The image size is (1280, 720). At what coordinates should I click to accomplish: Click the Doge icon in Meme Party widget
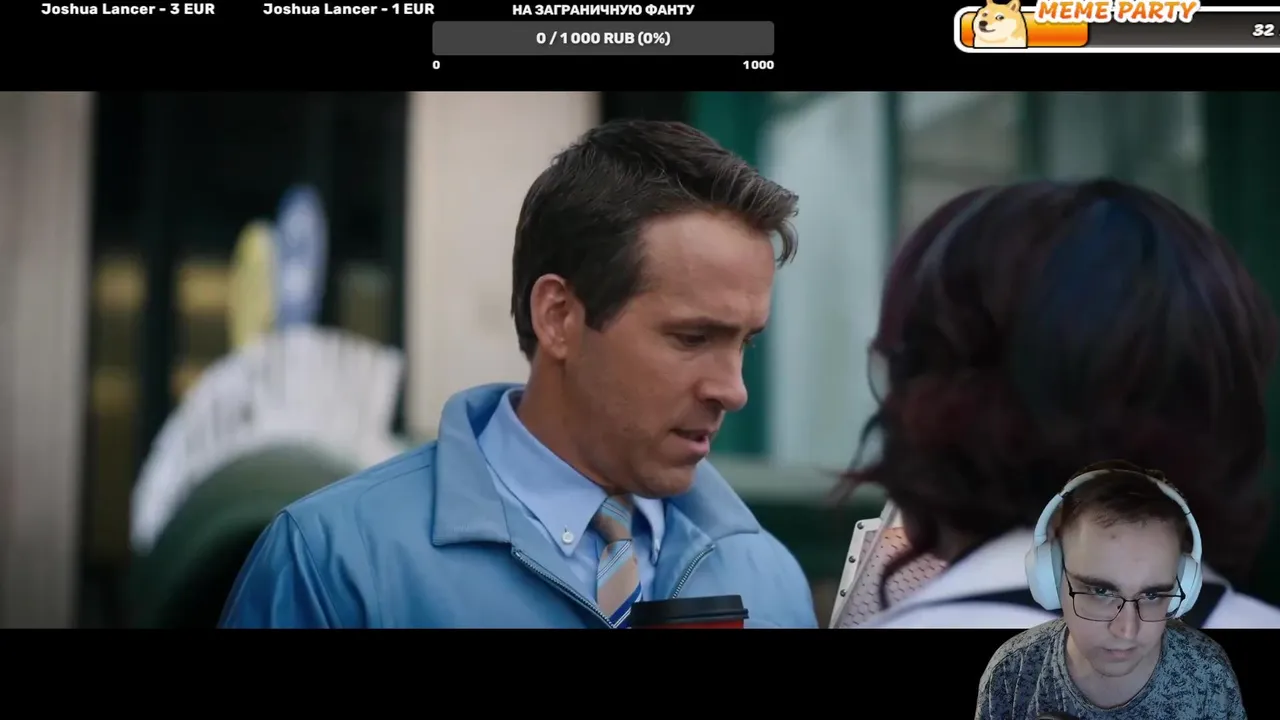1002,23
